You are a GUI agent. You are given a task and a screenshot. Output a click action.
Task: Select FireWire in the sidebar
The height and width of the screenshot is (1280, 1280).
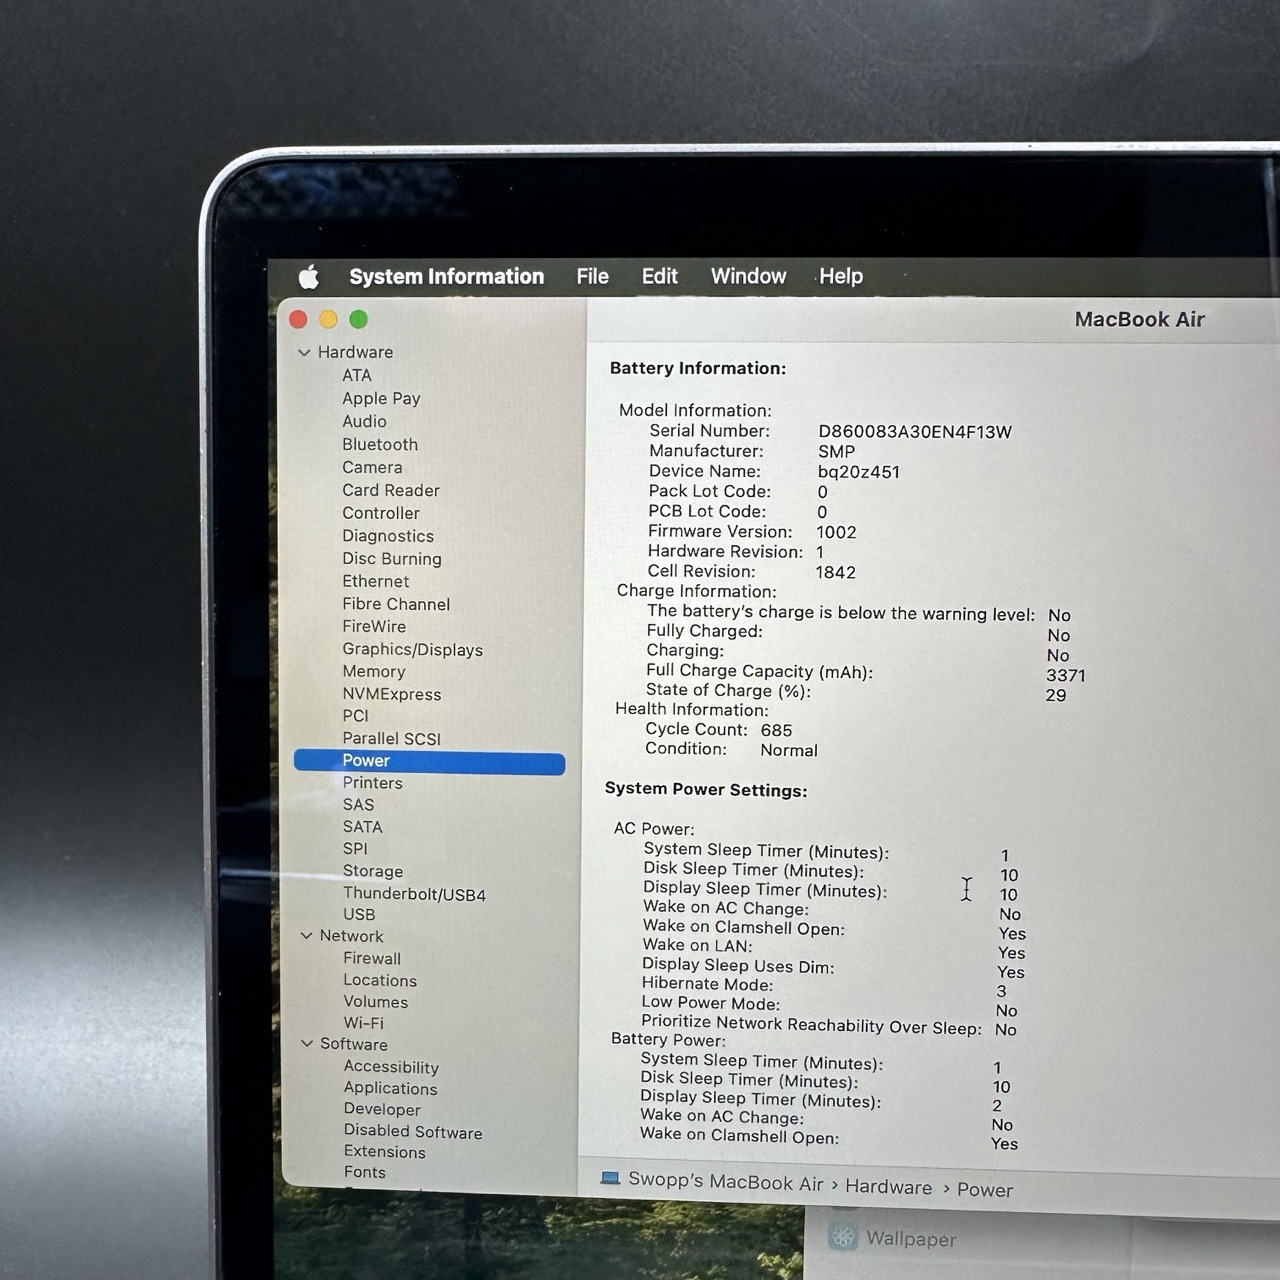pyautogui.click(x=374, y=626)
